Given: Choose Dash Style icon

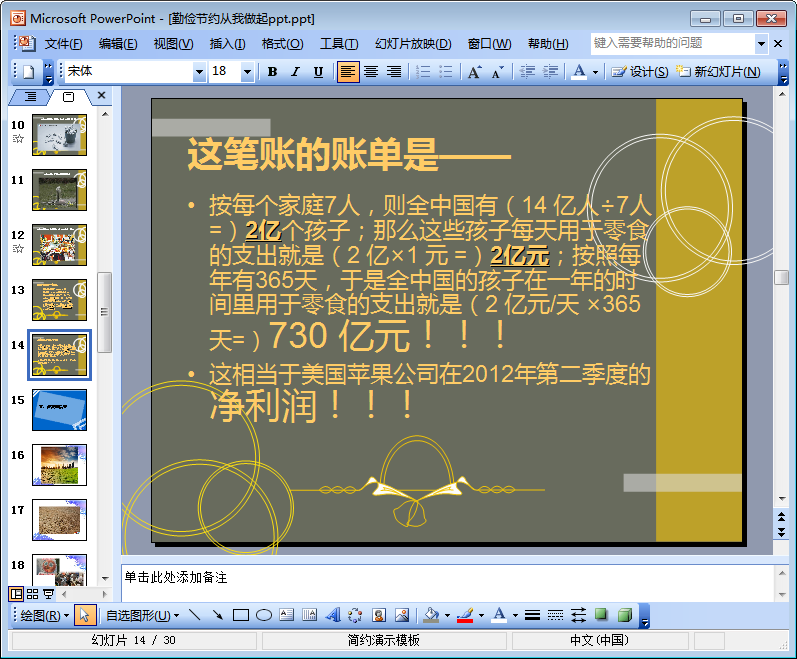Looking at the screenshot, I should (x=555, y=616).
